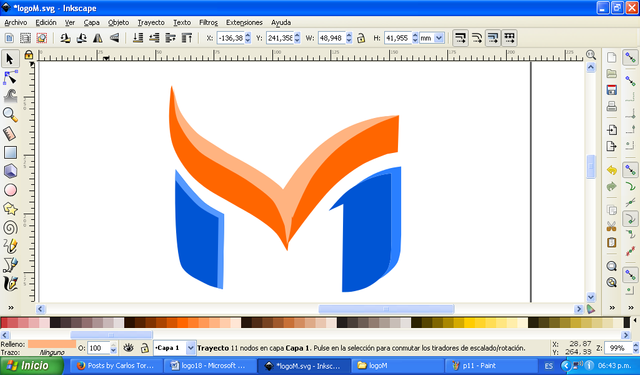Click Deselect icon in top toolbar

(42, 38)
